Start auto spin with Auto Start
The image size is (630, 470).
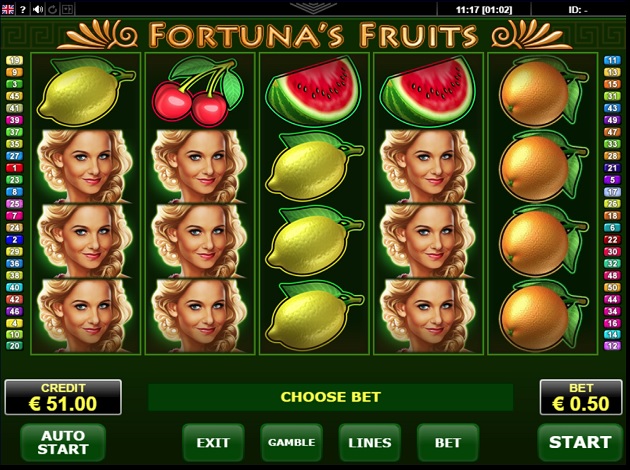[x=63, y=442]
